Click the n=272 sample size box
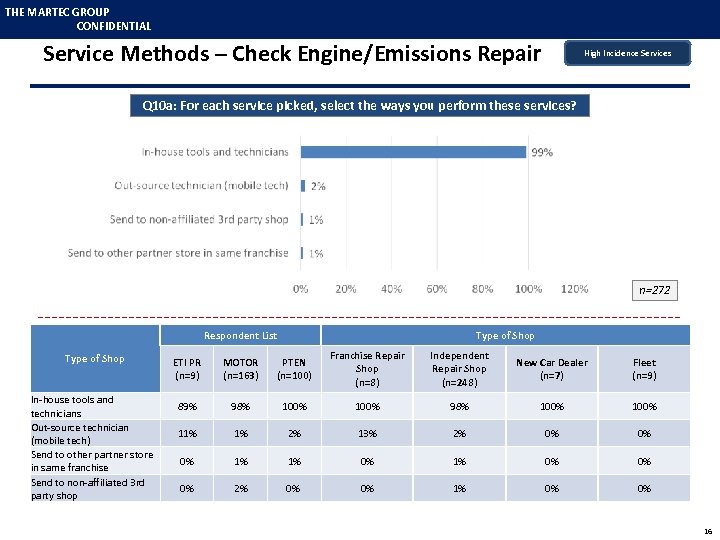 tap(655, 290)
